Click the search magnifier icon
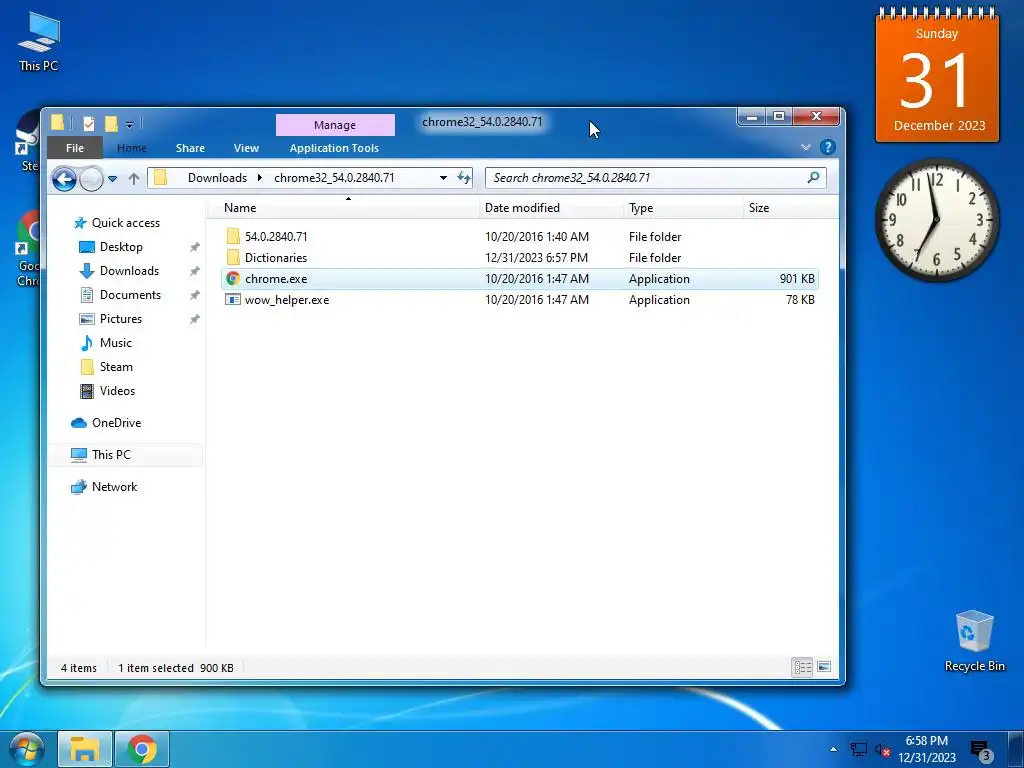The image size is (1024, 768). 813,178
